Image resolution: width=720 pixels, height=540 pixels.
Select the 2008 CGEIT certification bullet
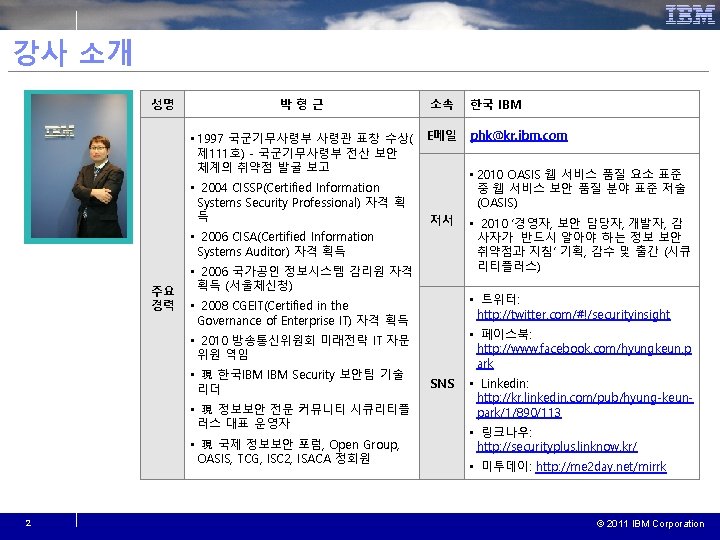pyautogui.click(x=299, y=313)
